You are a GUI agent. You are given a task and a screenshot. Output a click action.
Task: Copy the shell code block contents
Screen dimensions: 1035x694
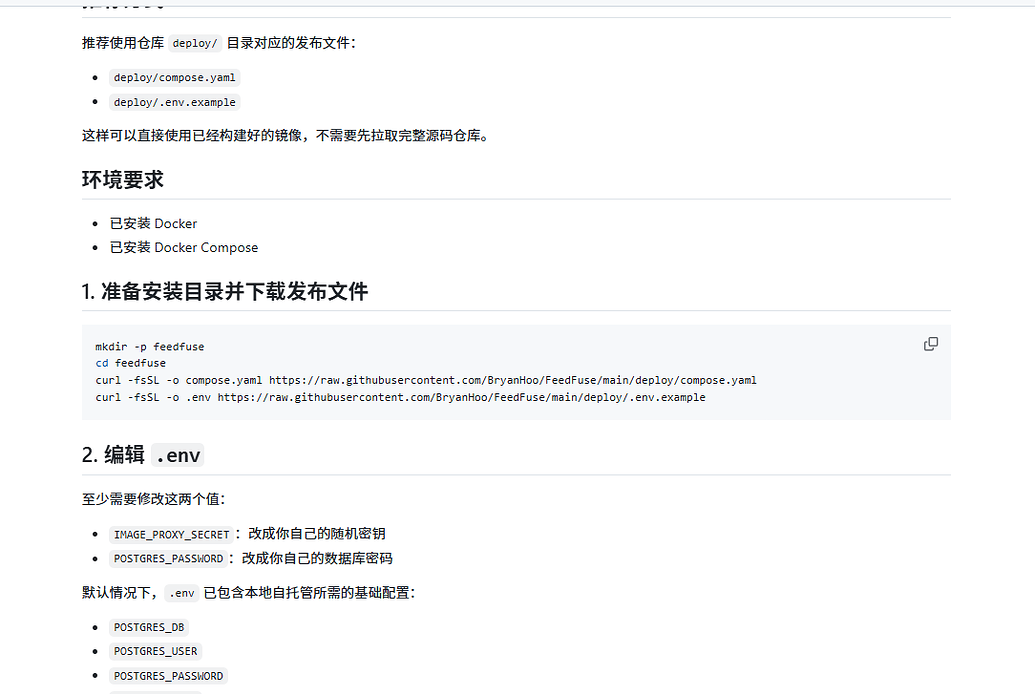(931, 344)
